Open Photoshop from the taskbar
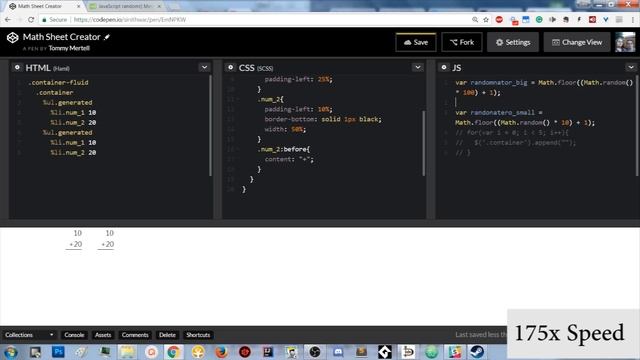The image size is (640, 360). pos(58,351)
